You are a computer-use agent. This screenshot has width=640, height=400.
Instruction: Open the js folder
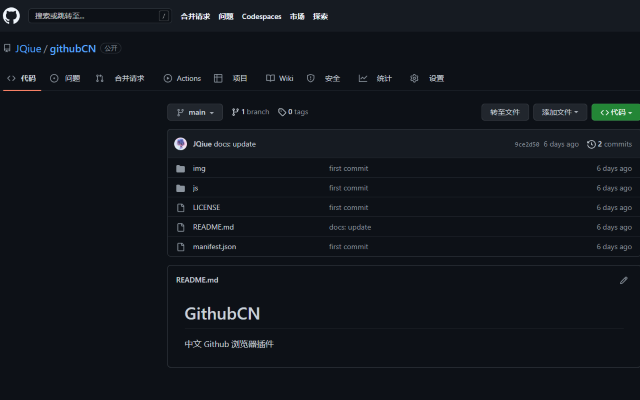195,188
